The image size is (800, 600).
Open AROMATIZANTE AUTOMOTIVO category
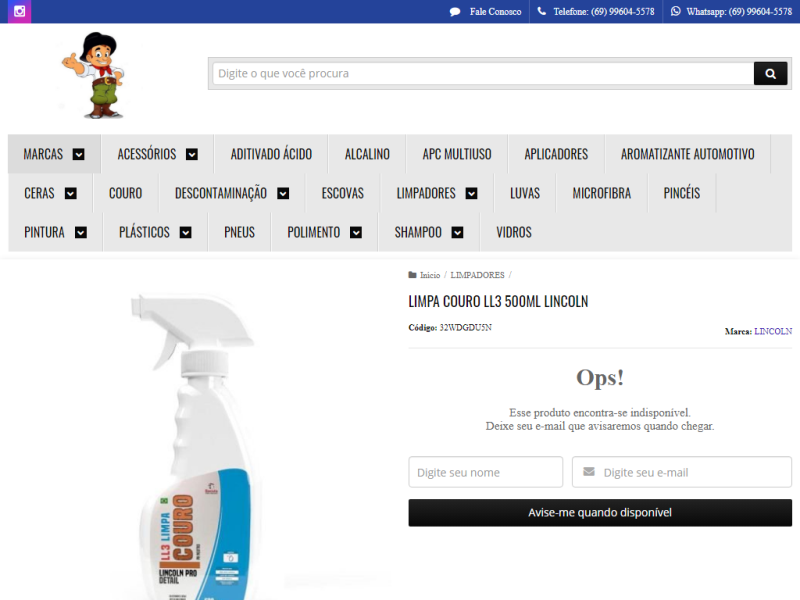(687, 154)
